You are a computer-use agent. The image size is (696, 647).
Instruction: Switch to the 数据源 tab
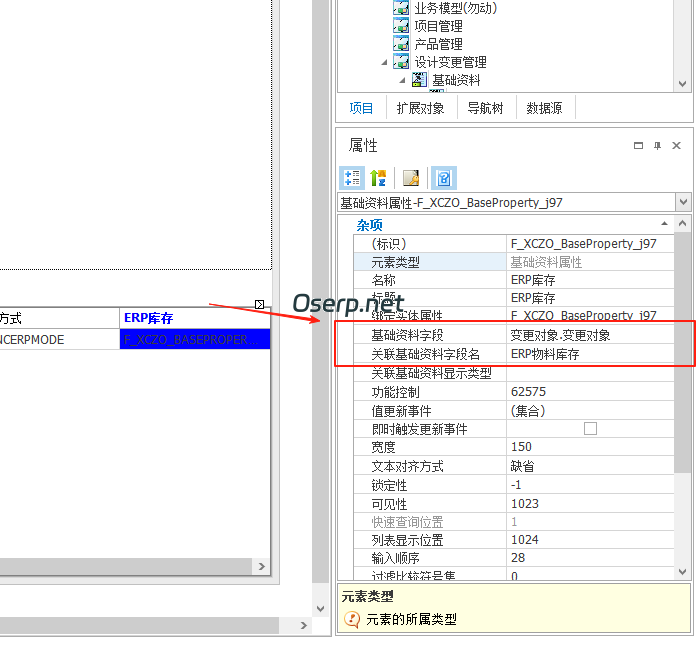[x=544, y=108]
